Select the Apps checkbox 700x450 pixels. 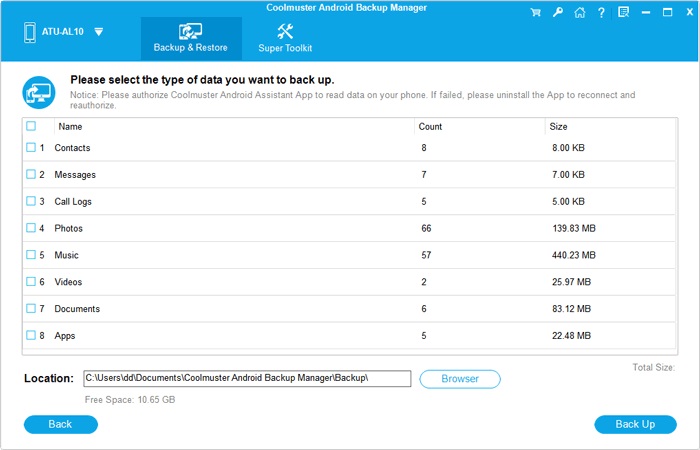click(31, 336)
